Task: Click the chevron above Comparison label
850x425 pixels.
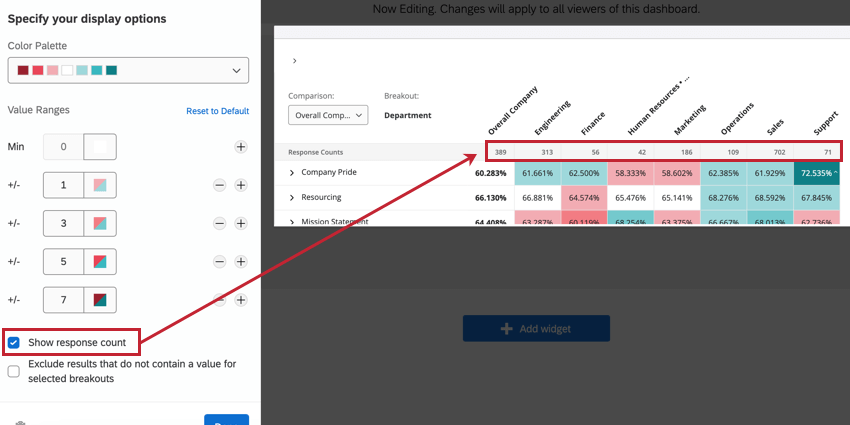Action: coord(294,61)
